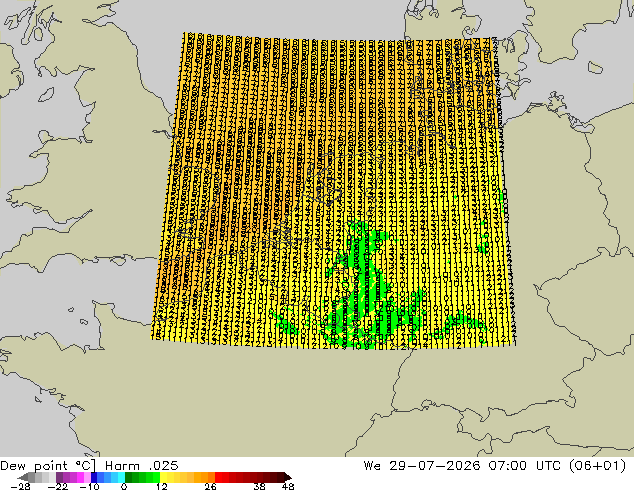Click the '38' label on the color scale
Viewport: 634px width, 490px height.
click(x=259, y=486)
